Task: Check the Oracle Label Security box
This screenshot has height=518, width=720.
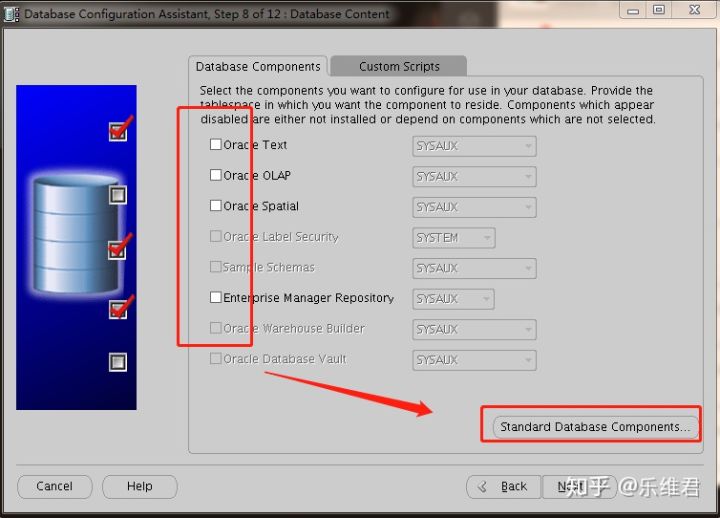Action: click(x=215, y=236)
